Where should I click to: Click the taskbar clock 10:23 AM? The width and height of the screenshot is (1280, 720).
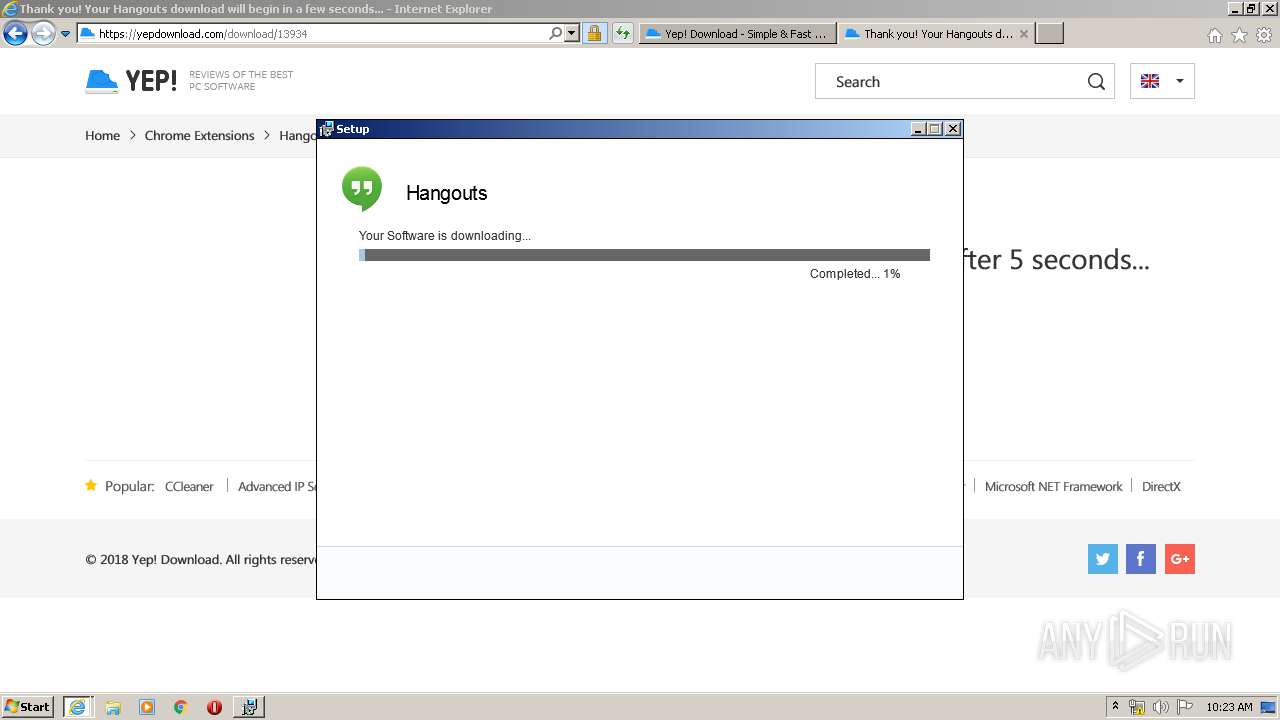click(1229, 707)
